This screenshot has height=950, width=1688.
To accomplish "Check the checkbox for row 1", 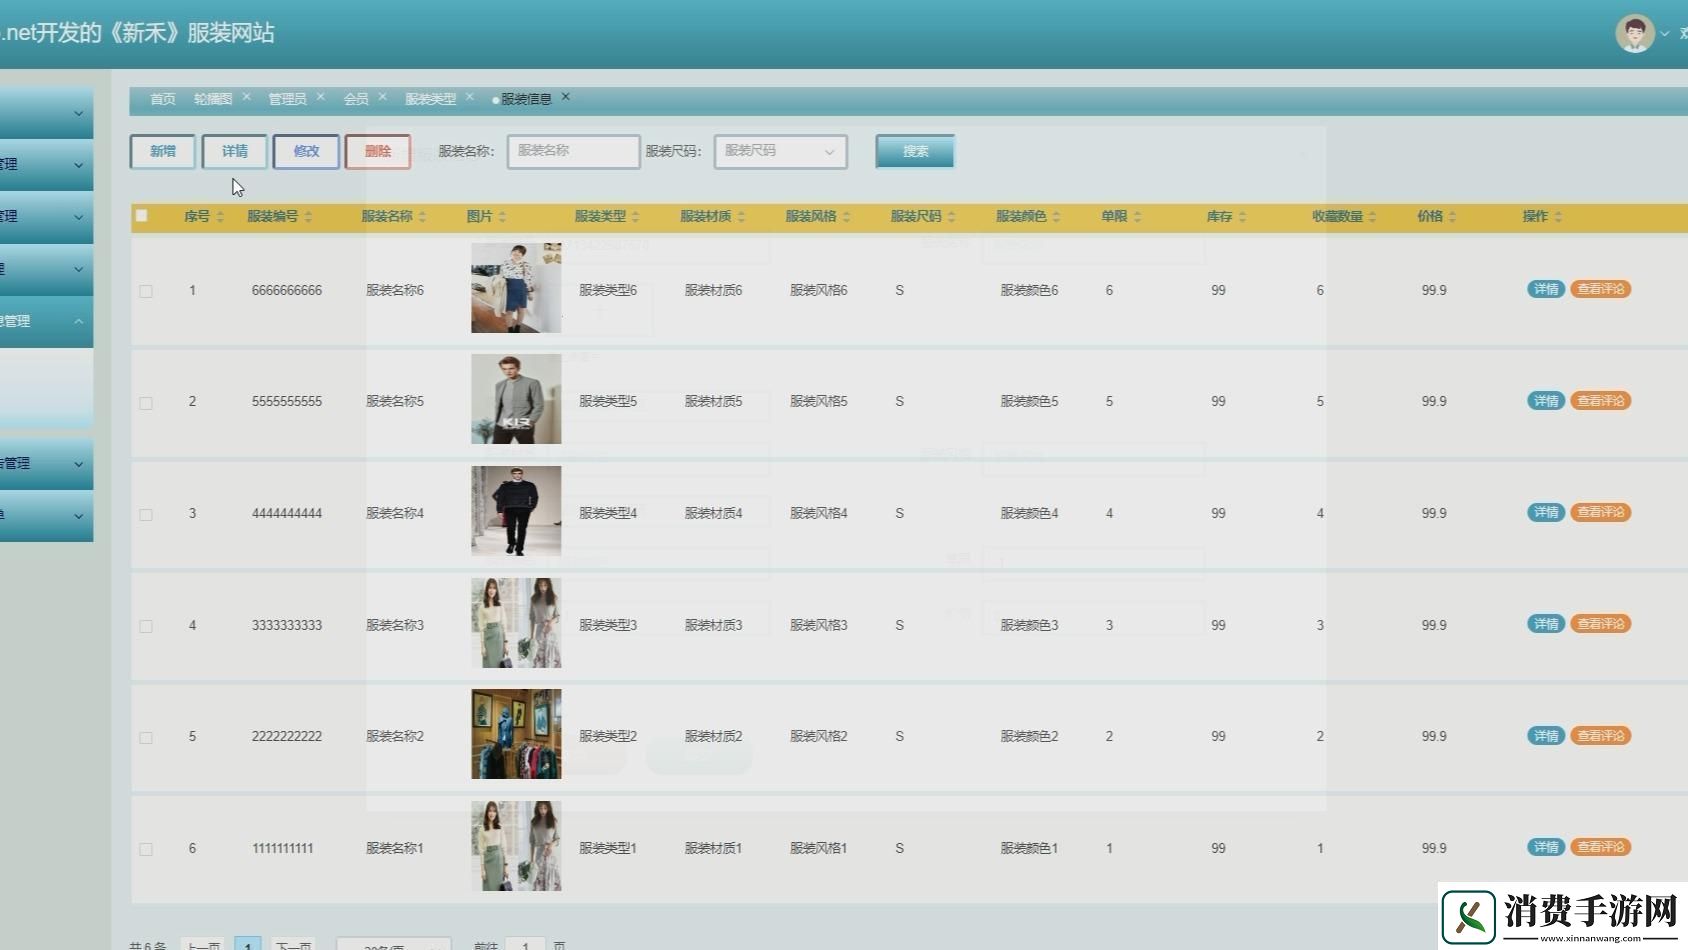I will (x=146, y=291).
